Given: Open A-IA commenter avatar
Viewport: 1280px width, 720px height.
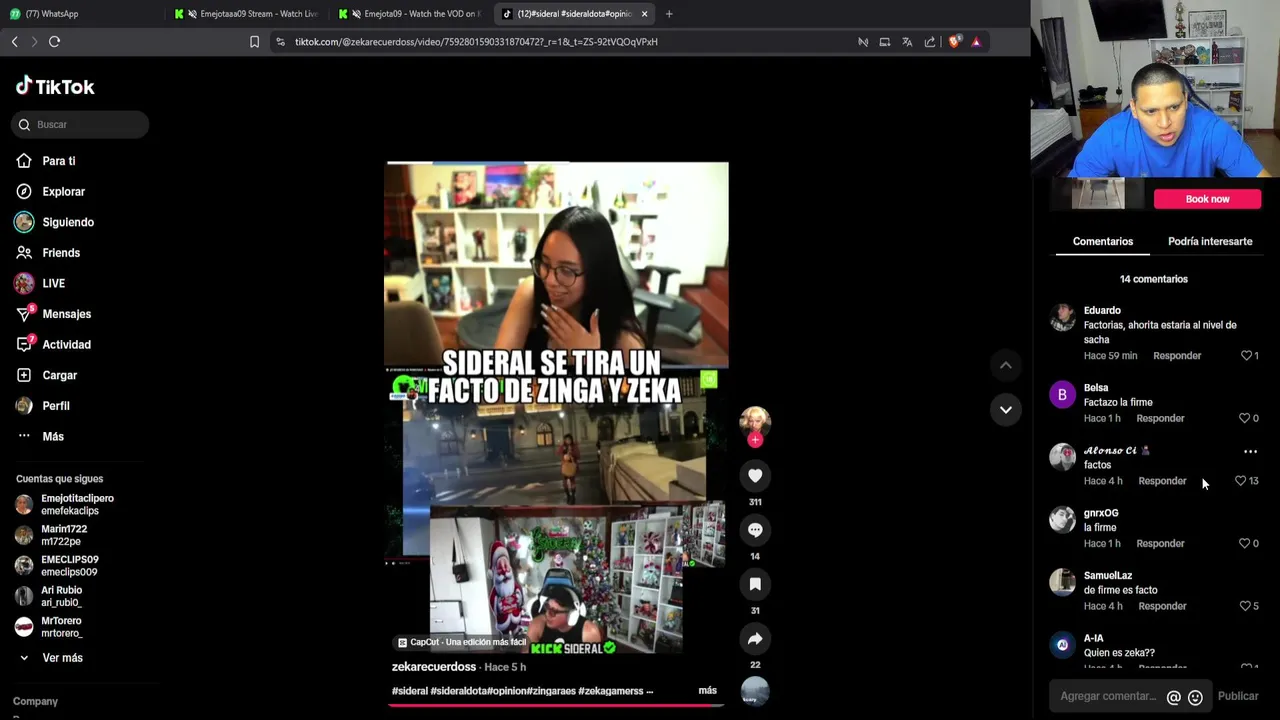Looking at the screenshot, I should click(1062, 645).
